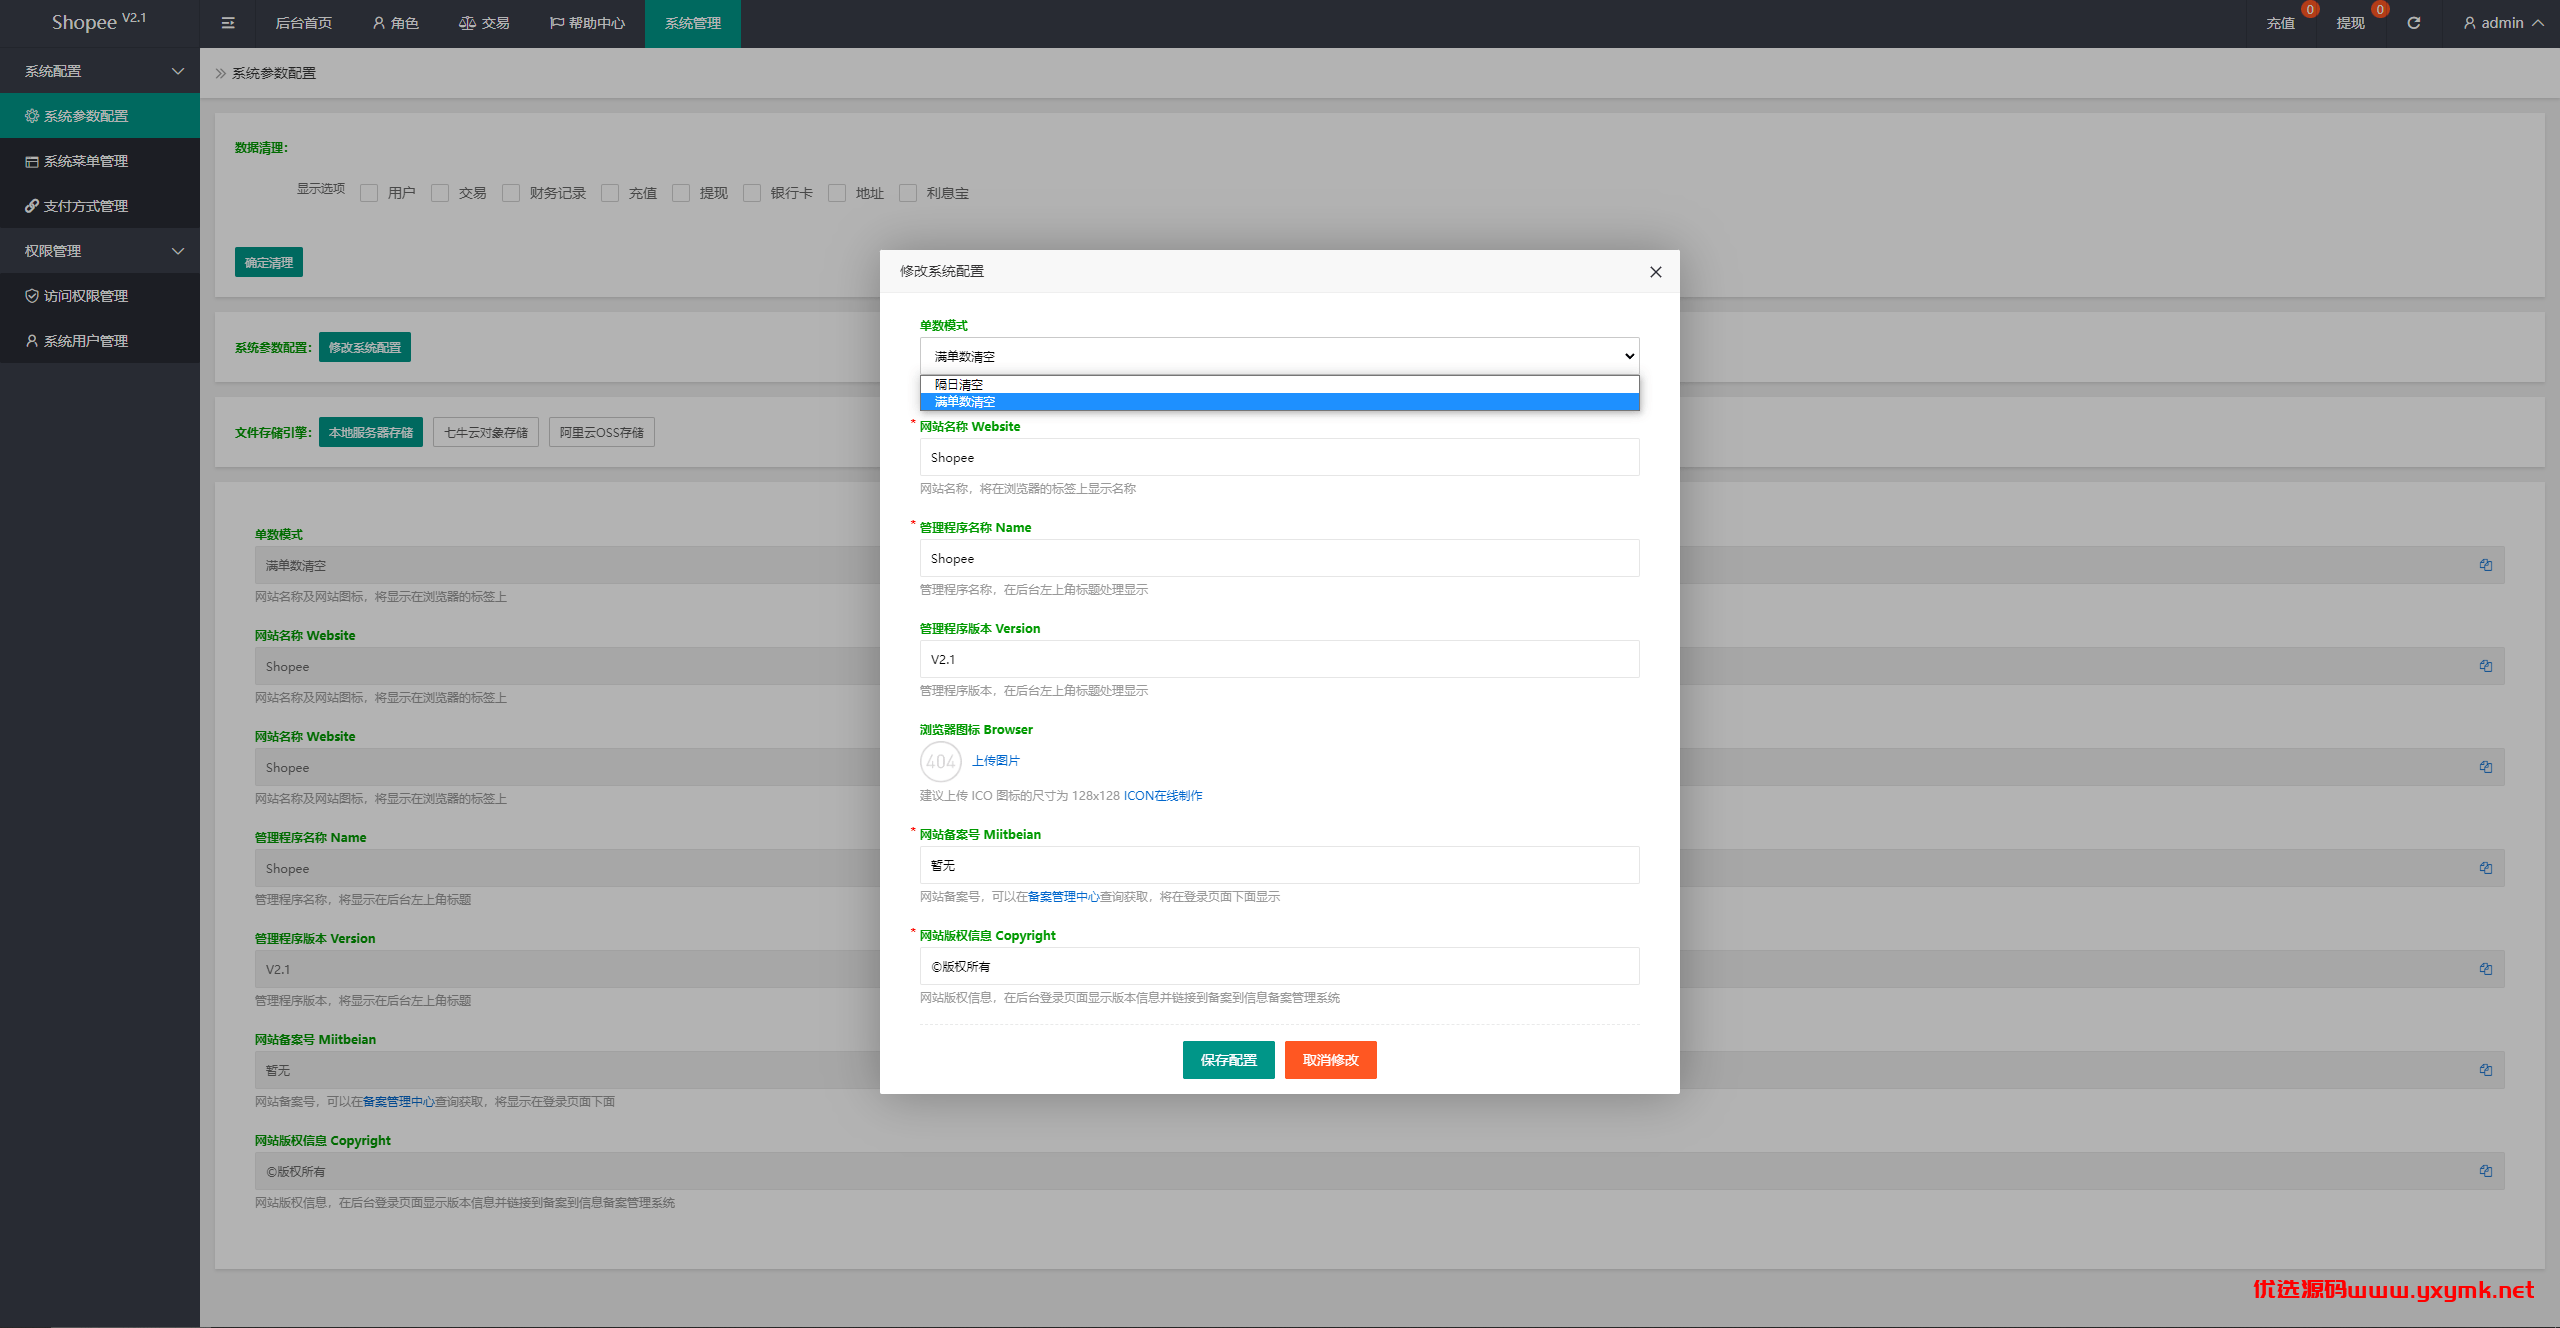
Task: Open the ICON在线制作 link
Action: (1163, 796)
